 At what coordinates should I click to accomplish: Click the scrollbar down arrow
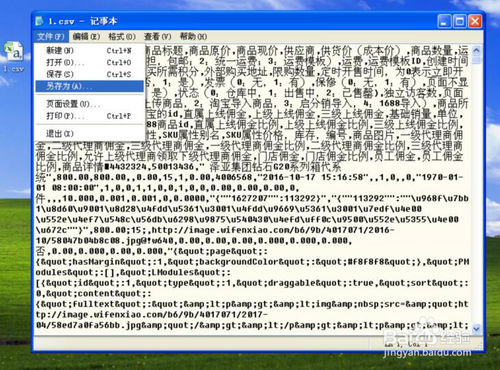pos(477,329)
